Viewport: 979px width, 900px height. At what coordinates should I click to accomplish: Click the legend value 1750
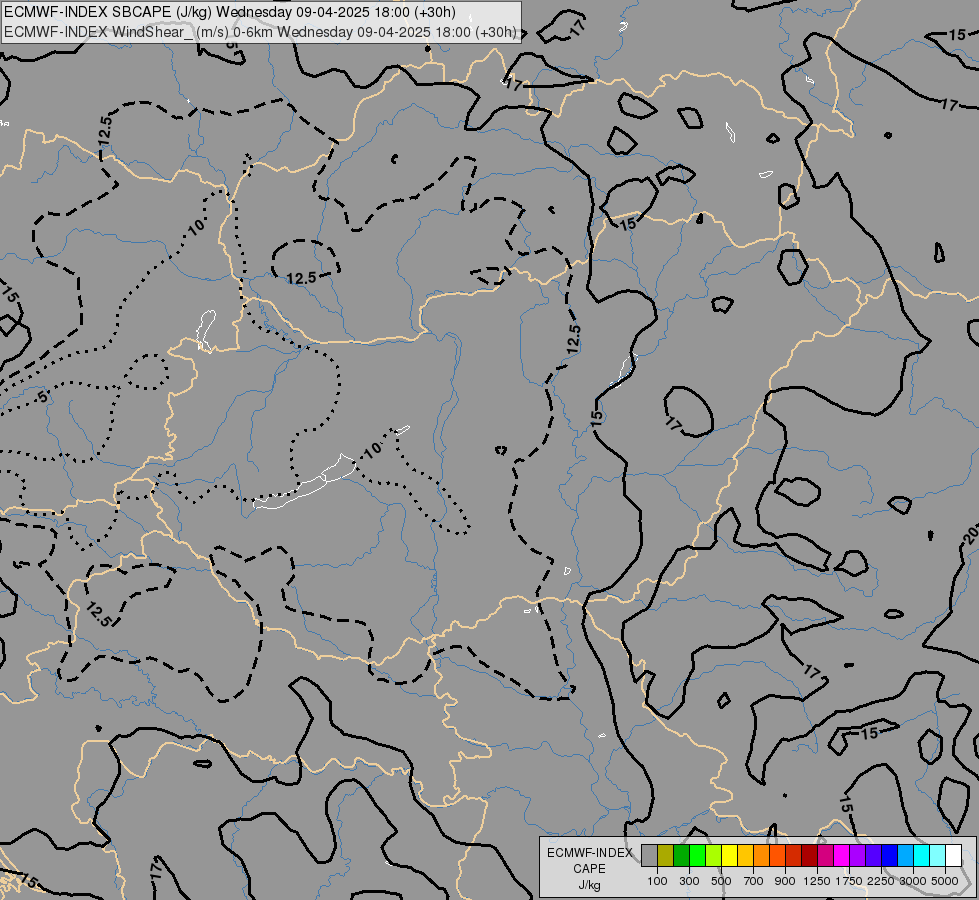click(x=849, y=881)
